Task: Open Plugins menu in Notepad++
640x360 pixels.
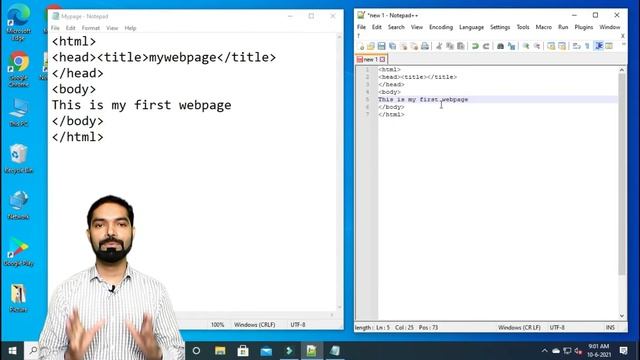Action: [584, 27]
